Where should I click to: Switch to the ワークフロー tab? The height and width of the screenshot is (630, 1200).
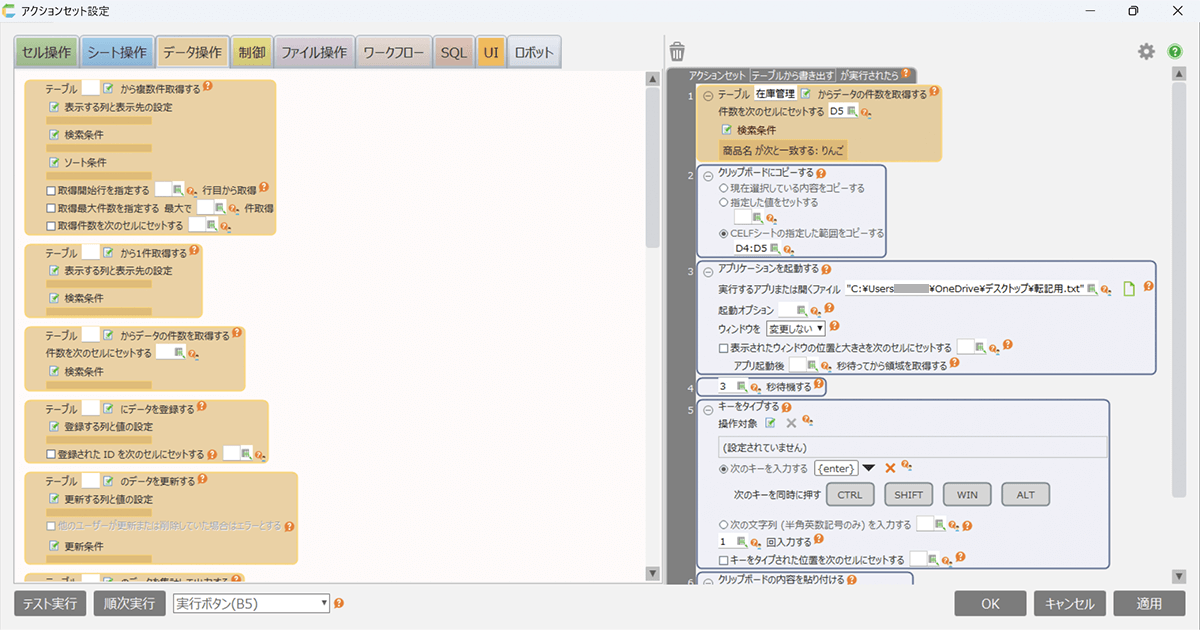pos(393,52)
